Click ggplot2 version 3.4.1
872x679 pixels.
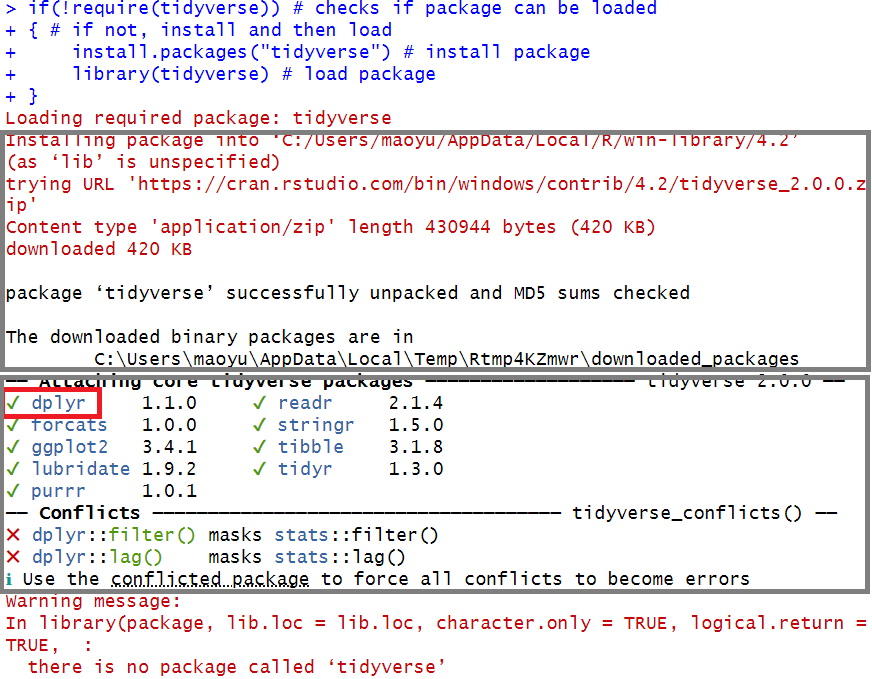pyautogui.click(x=169, y=447)
